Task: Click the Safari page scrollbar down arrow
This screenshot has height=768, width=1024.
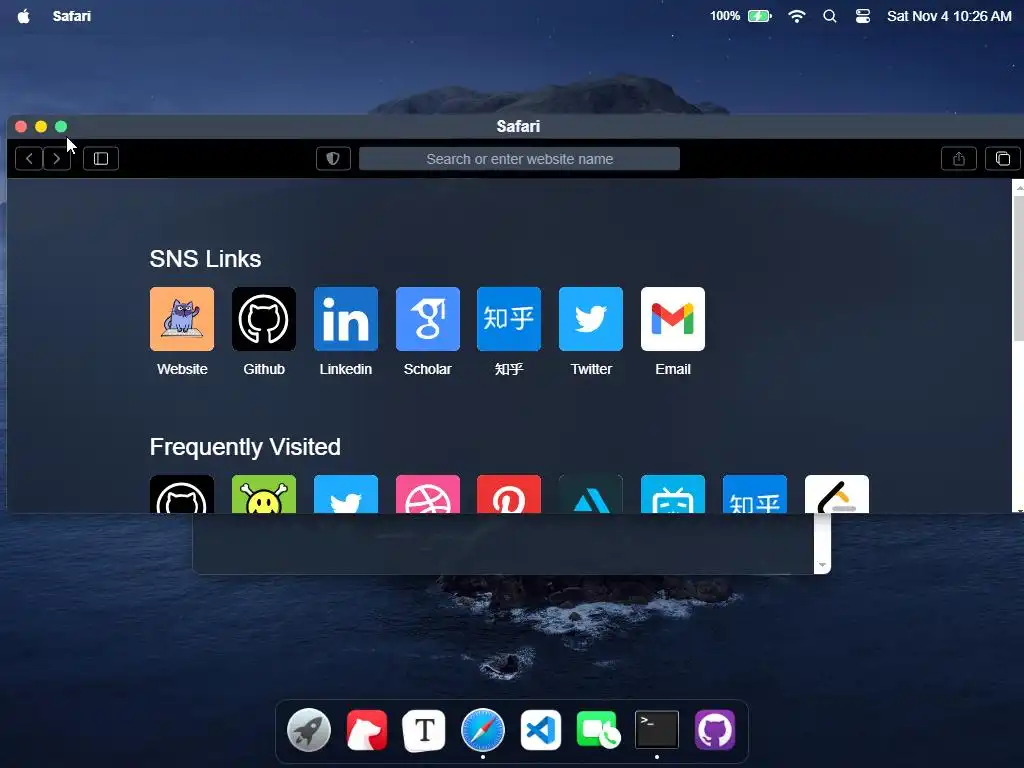Action: pos(1019,509)
